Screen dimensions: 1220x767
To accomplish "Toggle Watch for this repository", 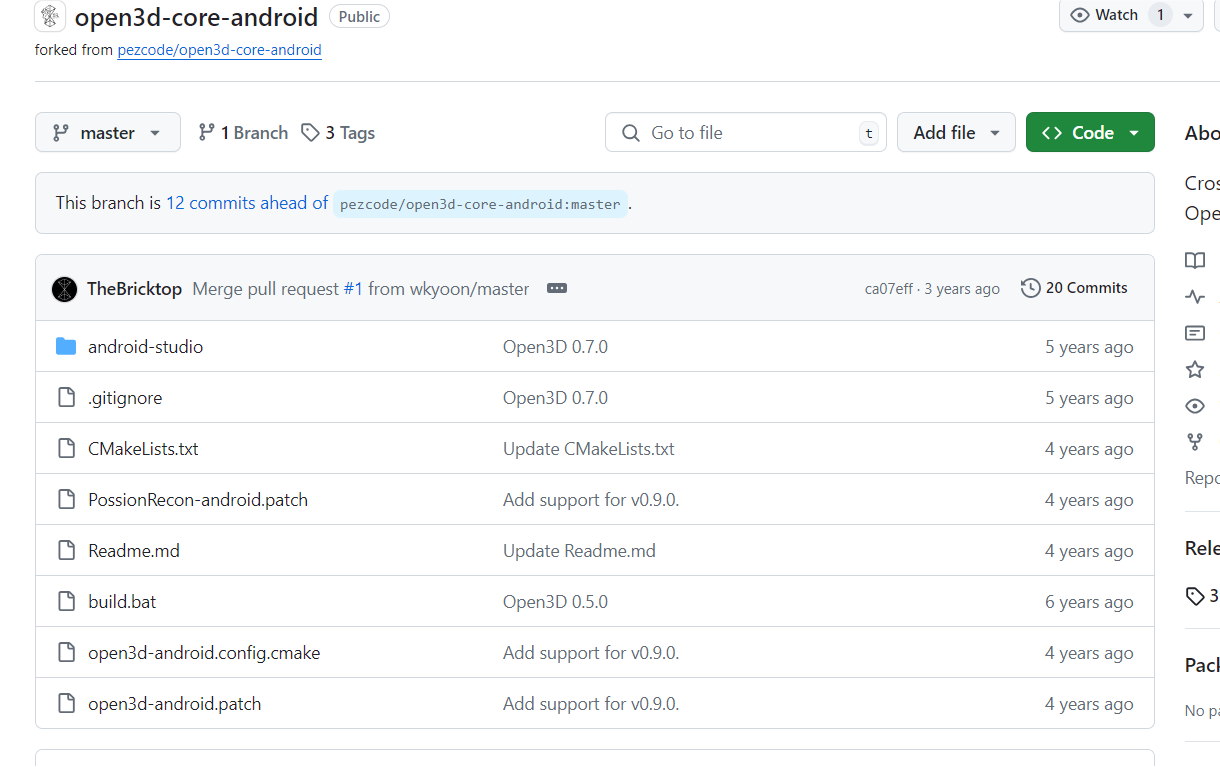I will pyautogui.click(x=1105, y=15).
